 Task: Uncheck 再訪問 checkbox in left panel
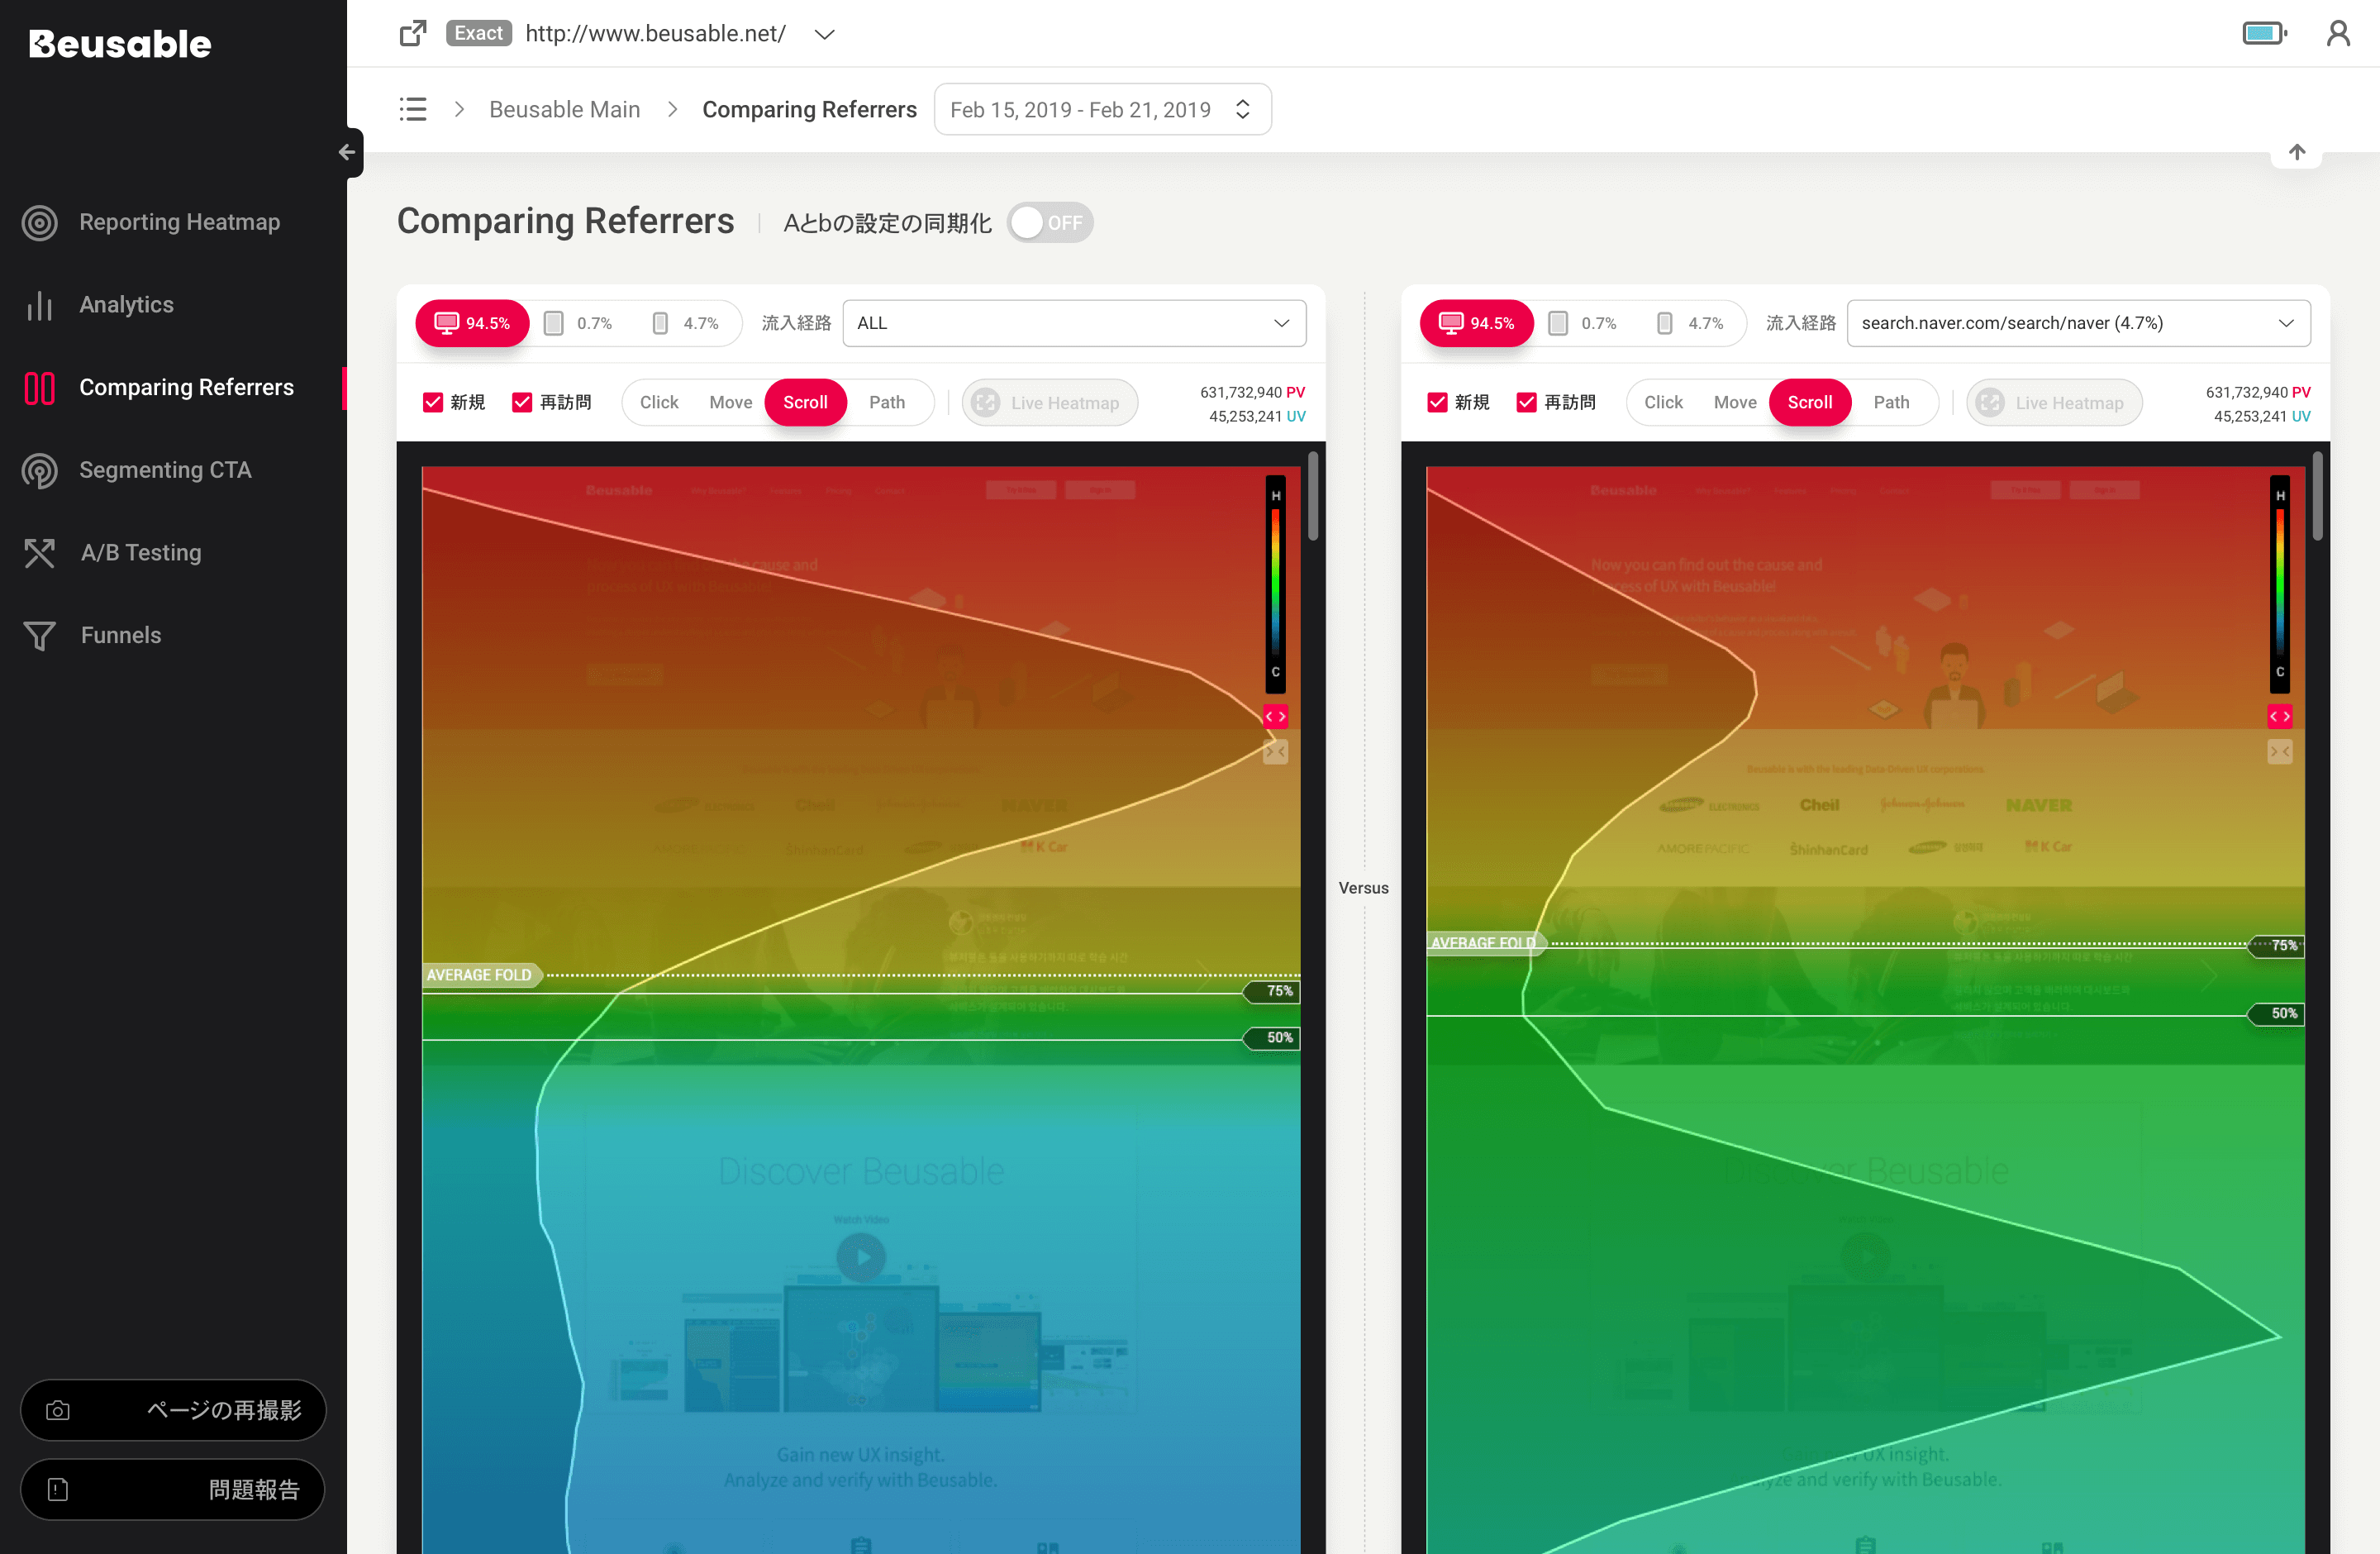coord(522,402)
